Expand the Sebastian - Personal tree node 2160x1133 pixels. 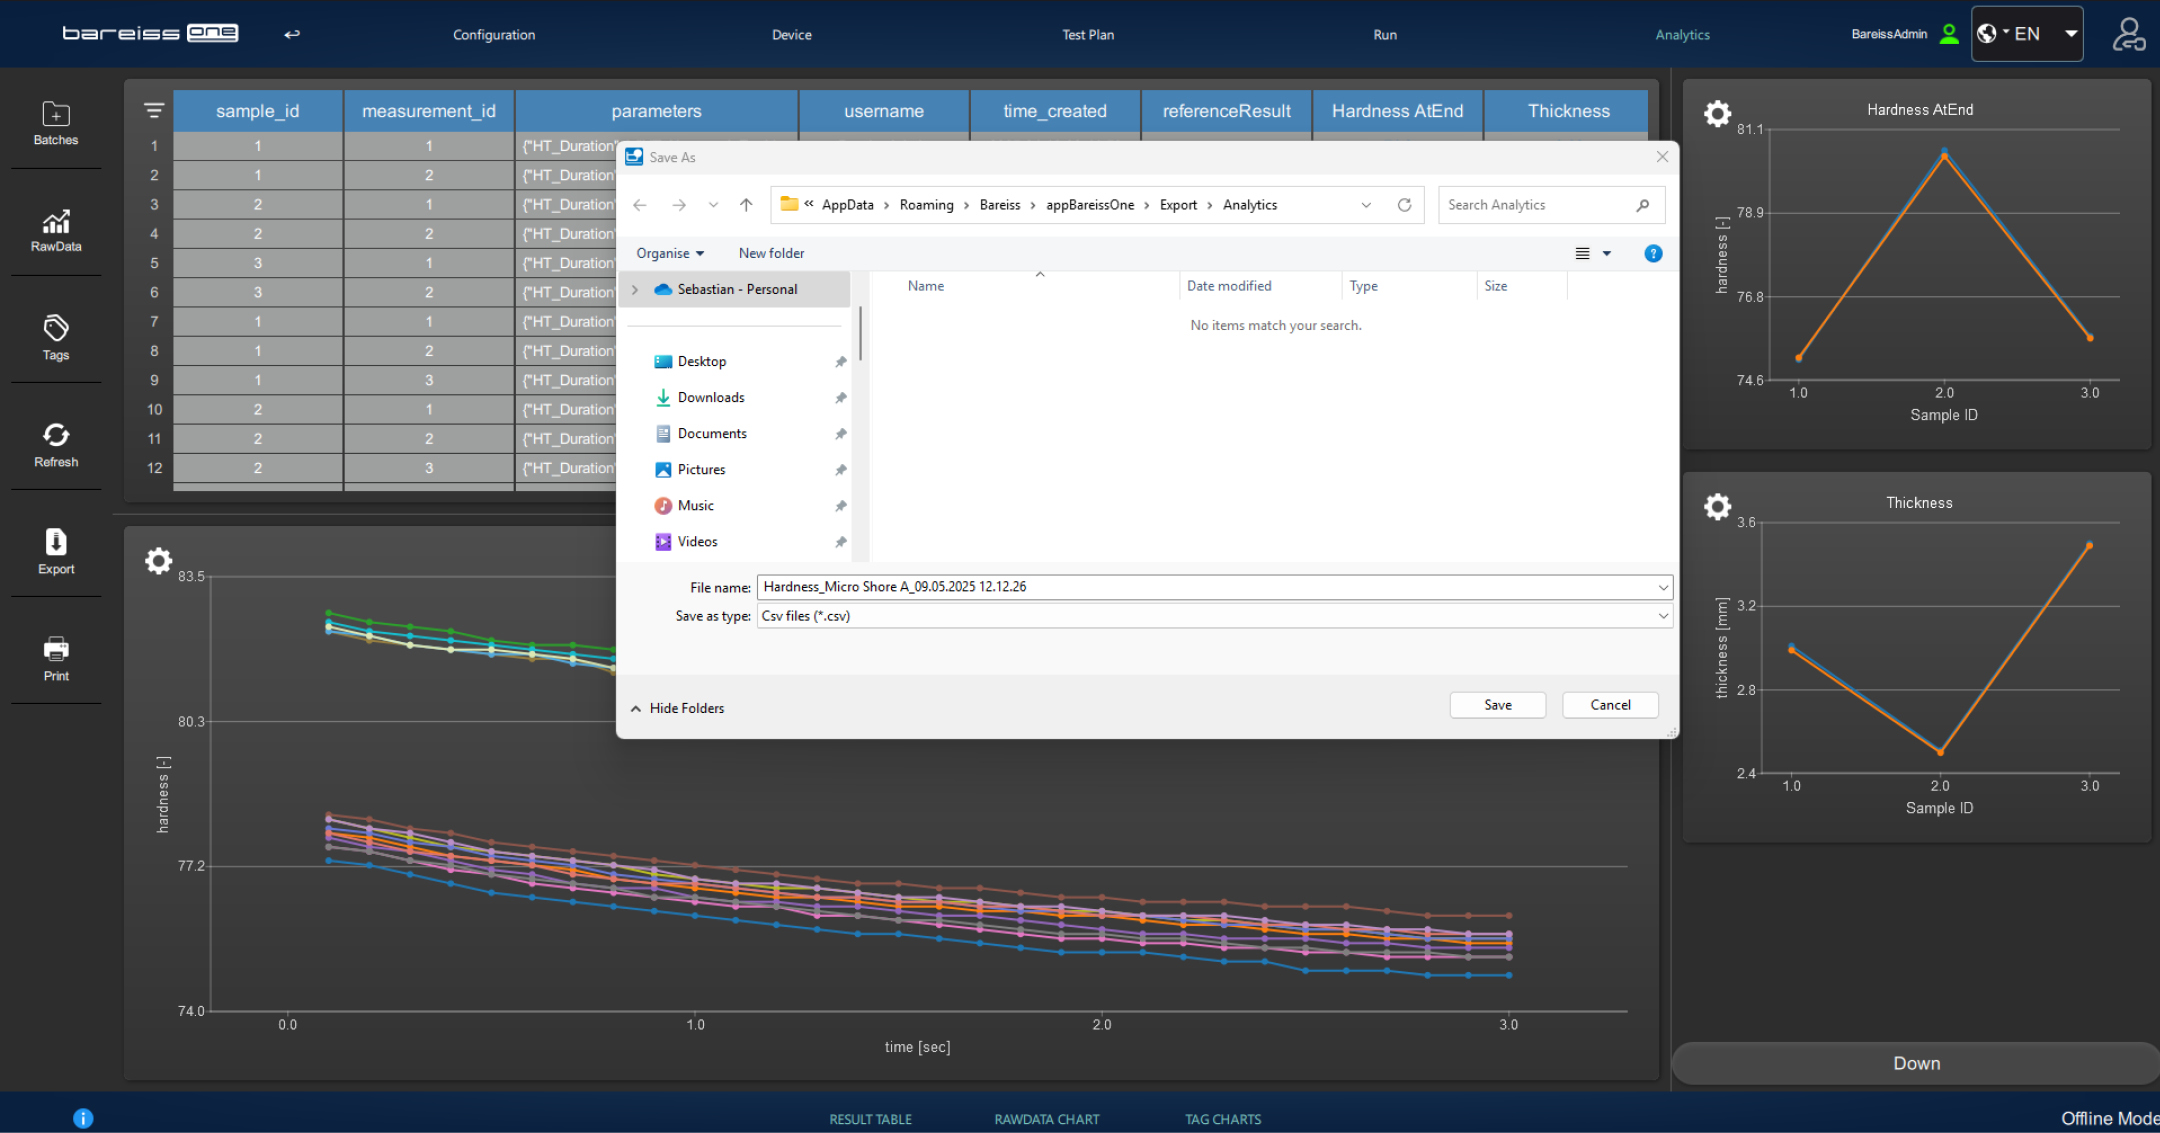[x=634, y=289]
